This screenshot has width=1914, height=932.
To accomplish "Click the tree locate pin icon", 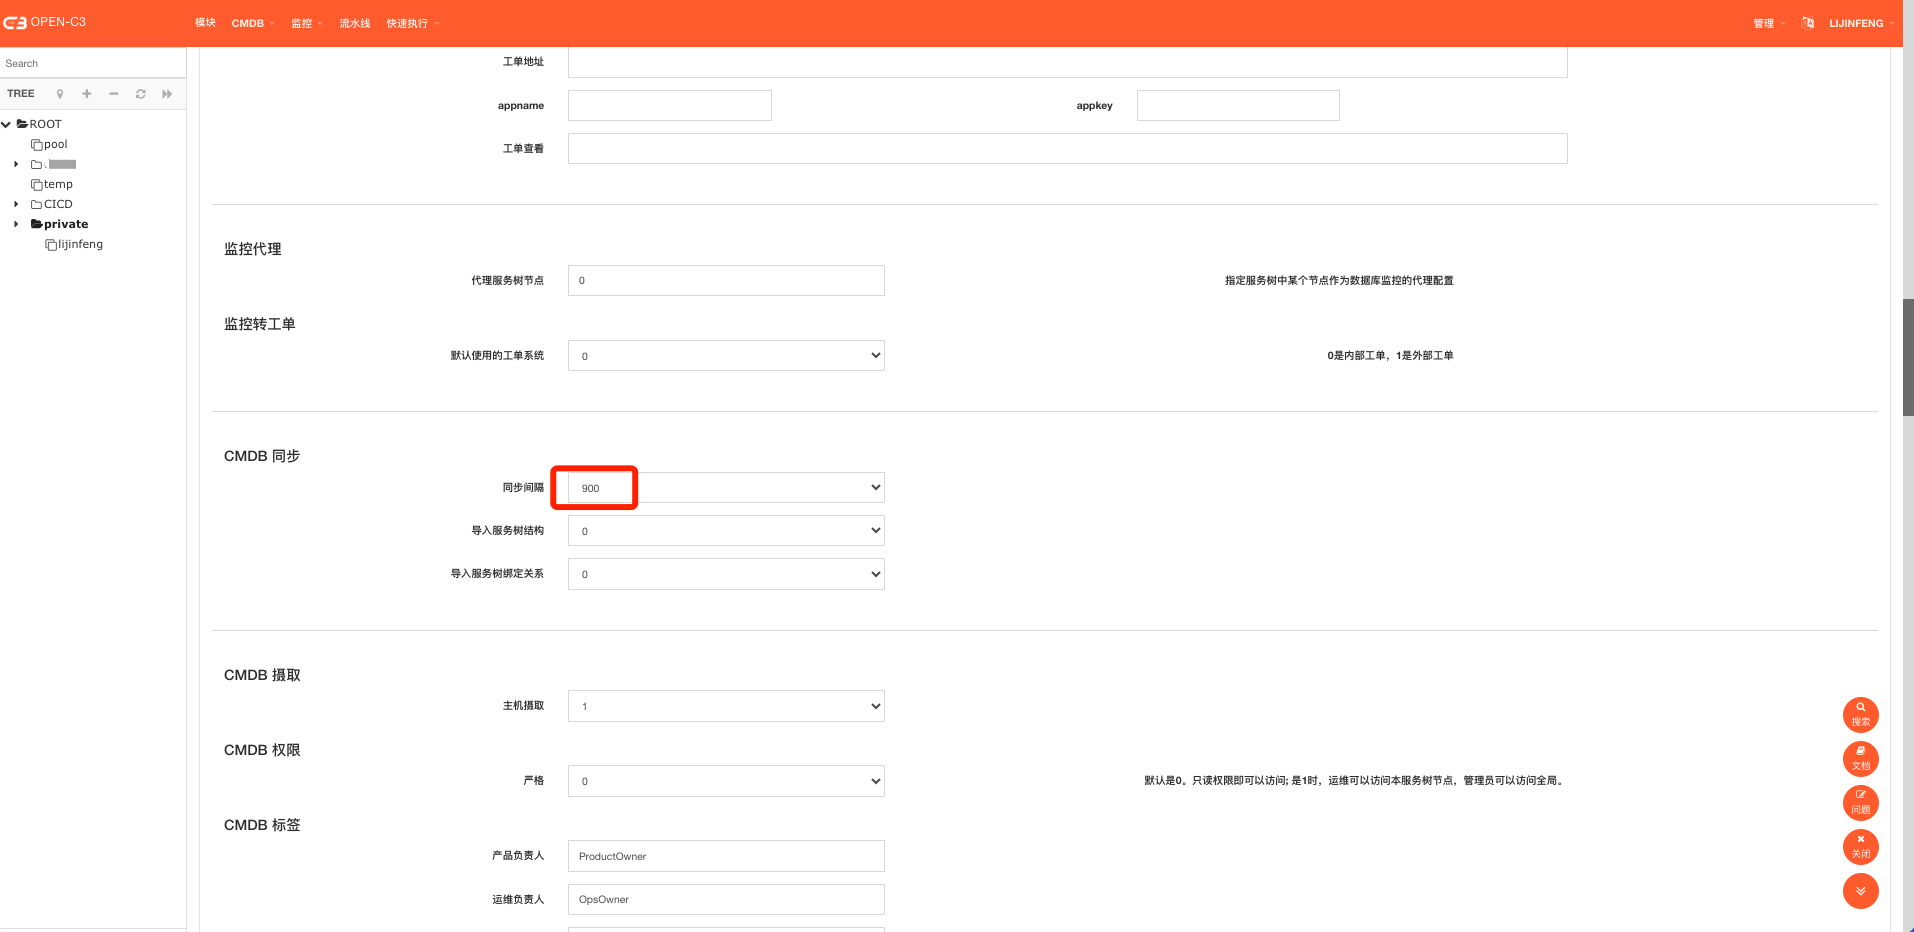I will 60,94.
